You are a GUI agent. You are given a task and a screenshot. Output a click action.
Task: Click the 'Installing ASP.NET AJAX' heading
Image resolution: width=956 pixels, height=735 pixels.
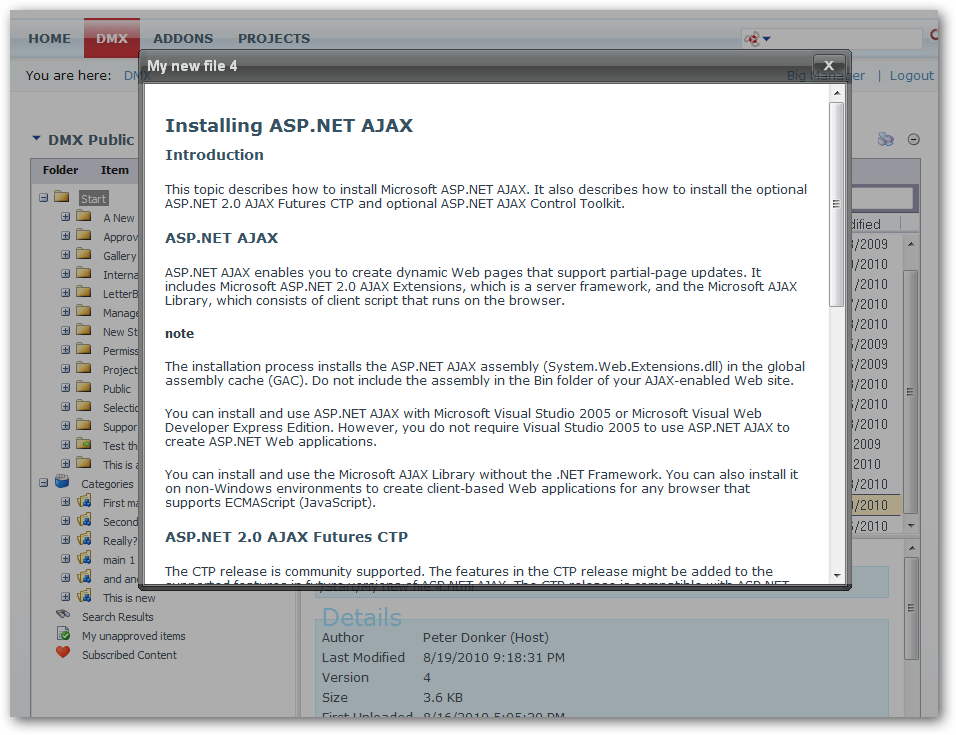pyautogui.click(x=289, y=126)
